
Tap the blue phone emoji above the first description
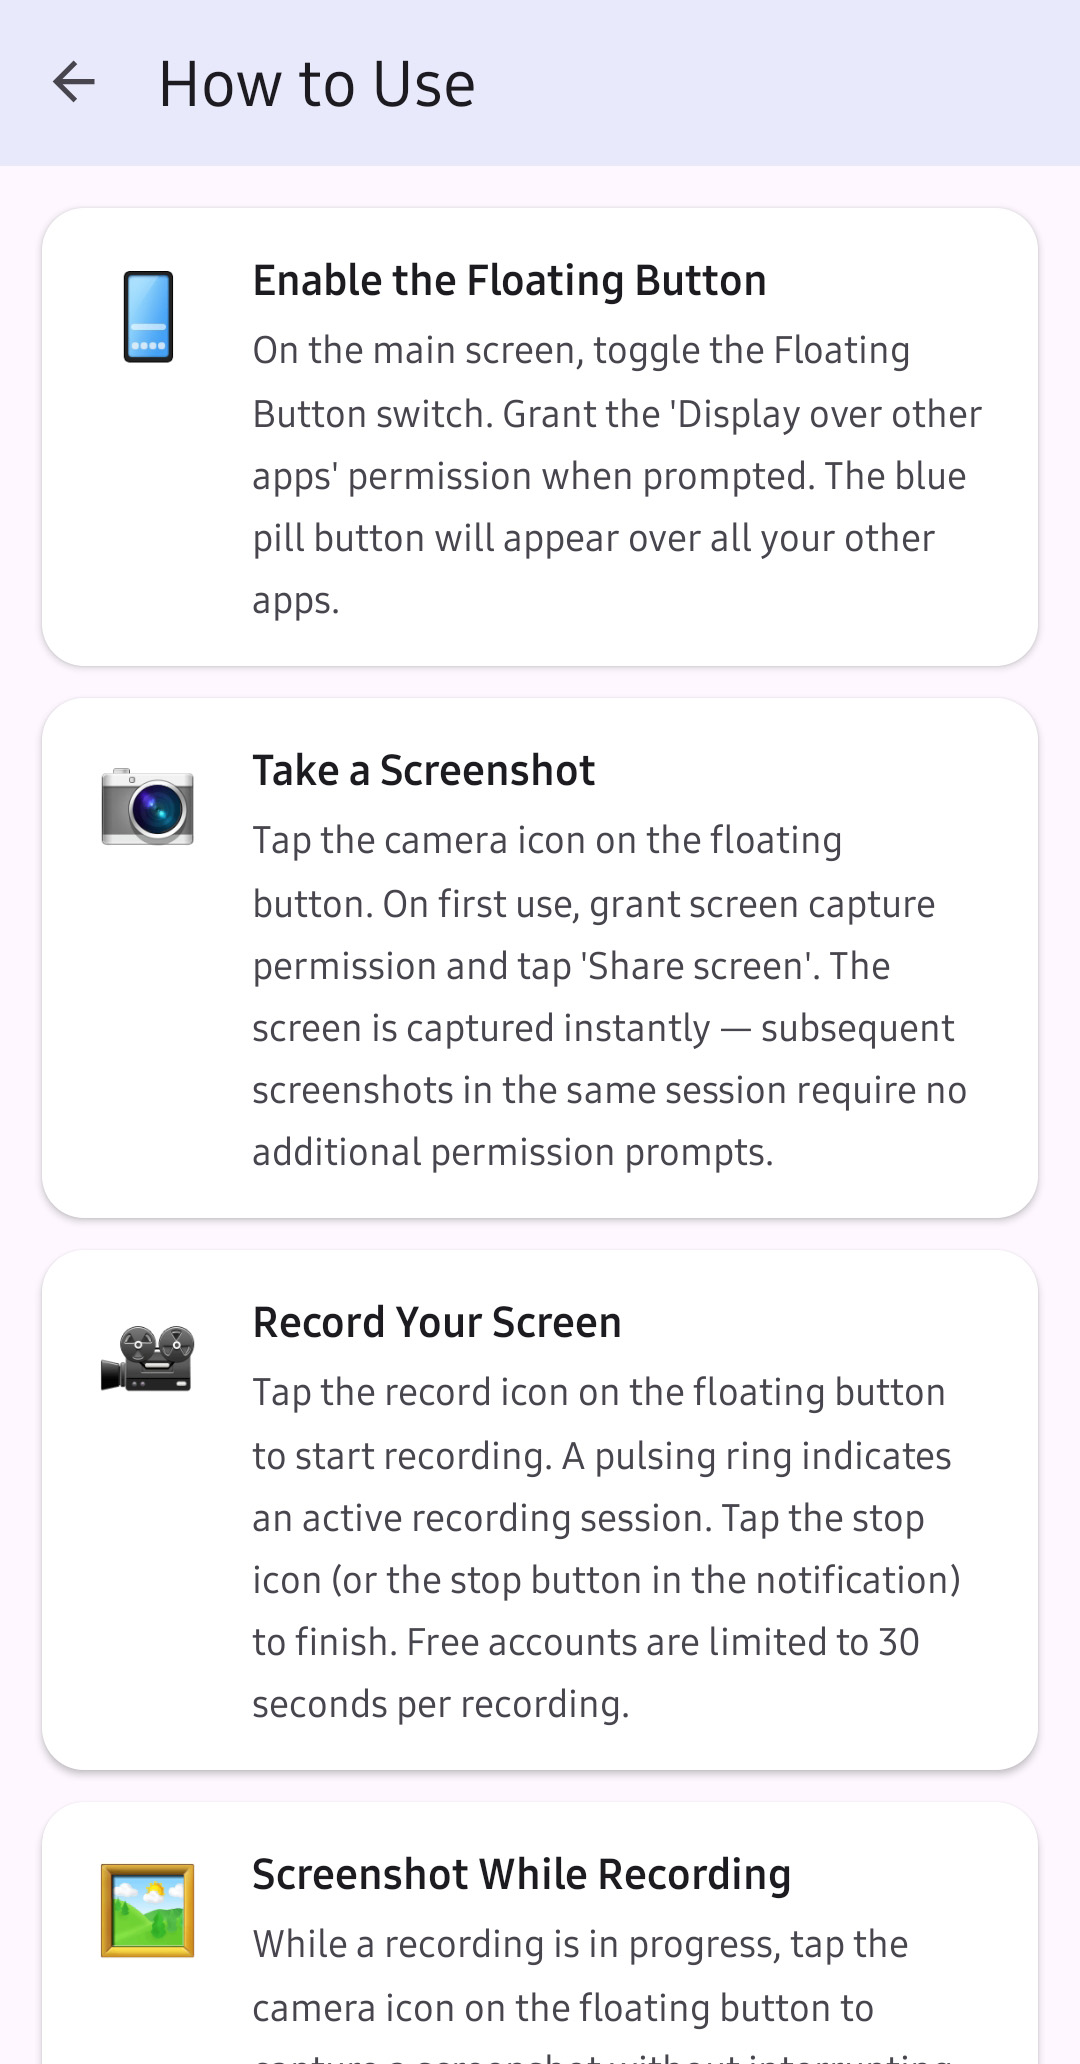pos(148,317)
